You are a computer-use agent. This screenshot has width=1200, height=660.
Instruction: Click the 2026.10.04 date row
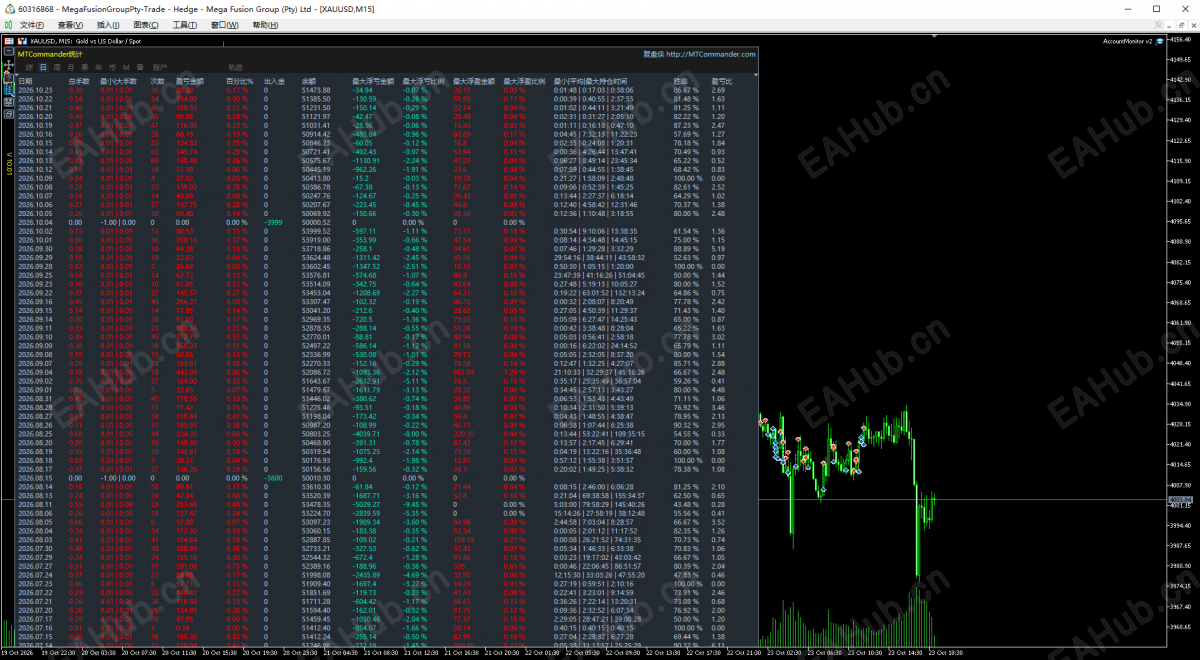click(x=35, y=222)
